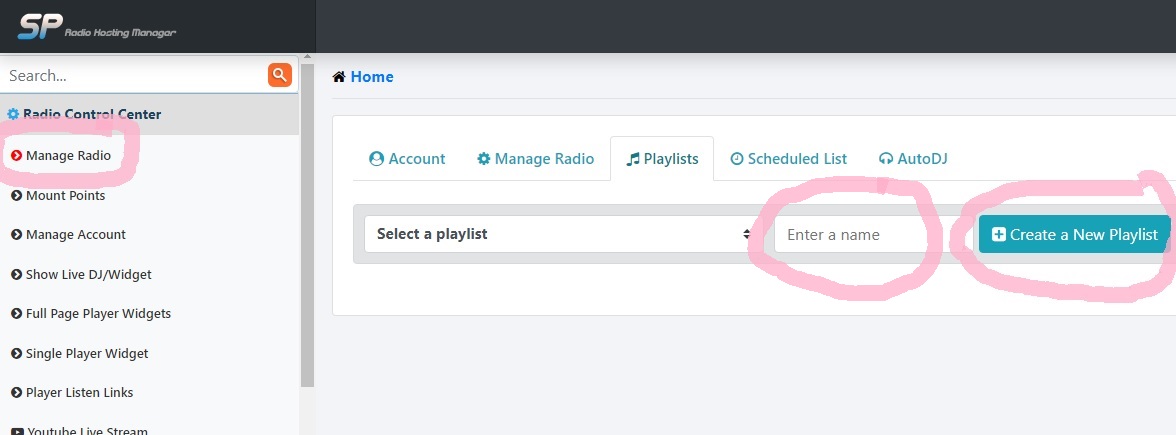Open the Select a playlist dropdown

(561, 234)
